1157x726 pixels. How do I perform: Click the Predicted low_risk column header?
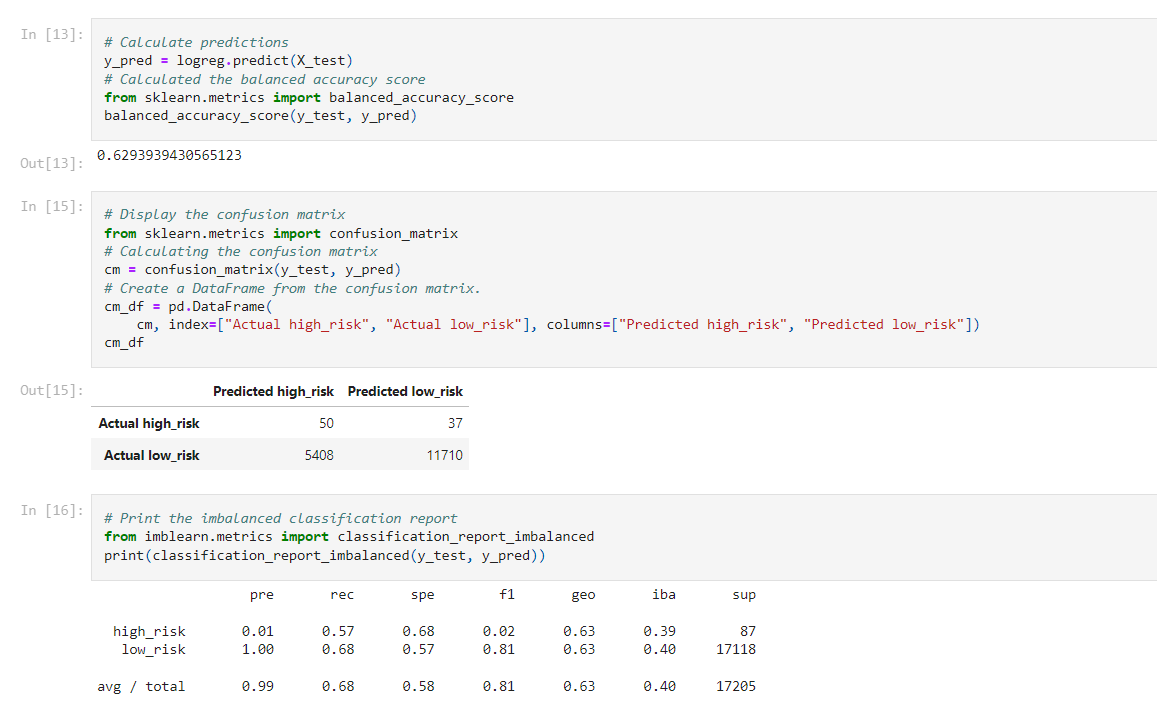405,391
